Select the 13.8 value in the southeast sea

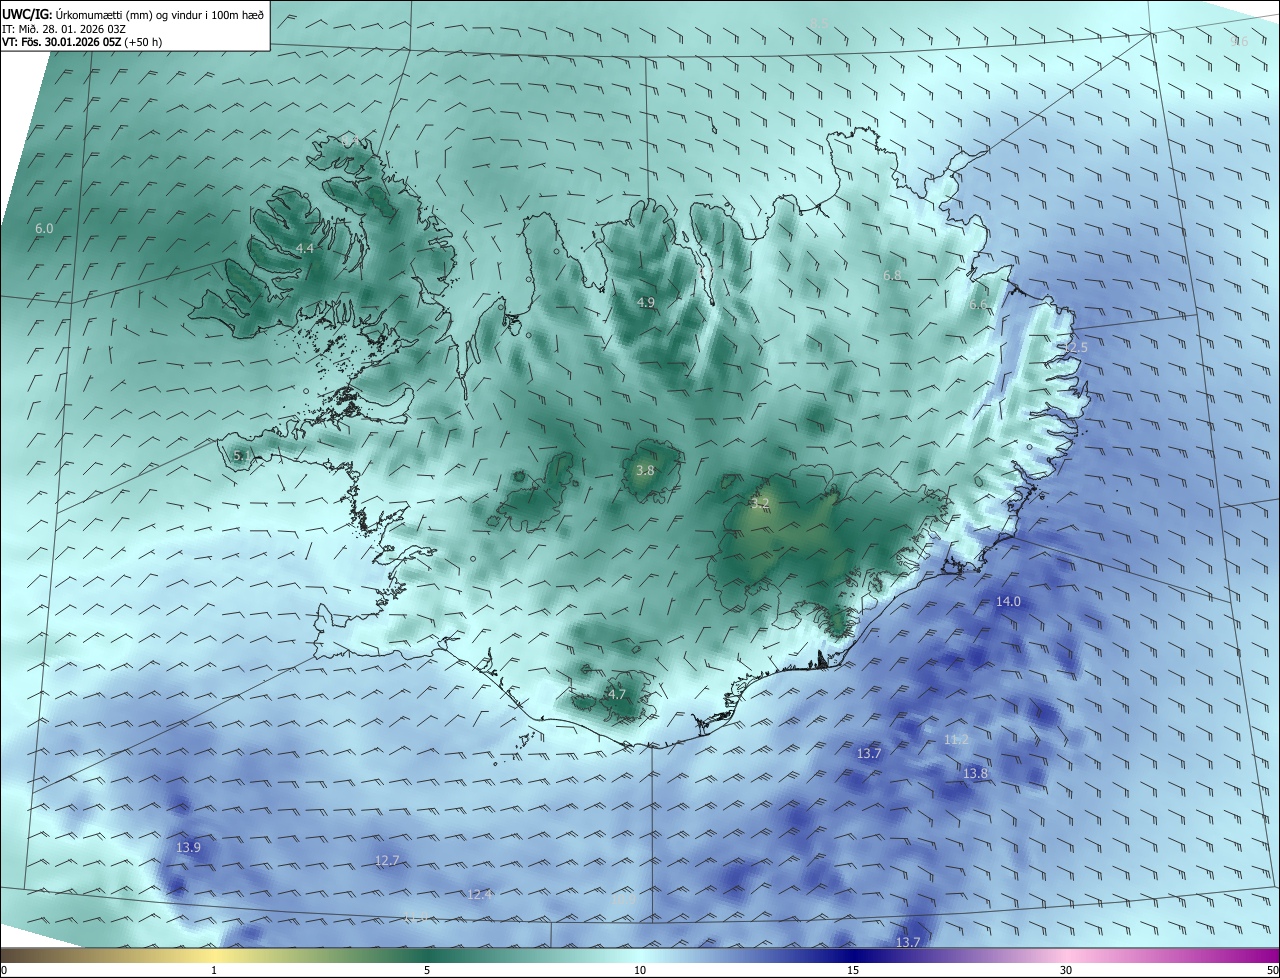(x=975, y=773)
